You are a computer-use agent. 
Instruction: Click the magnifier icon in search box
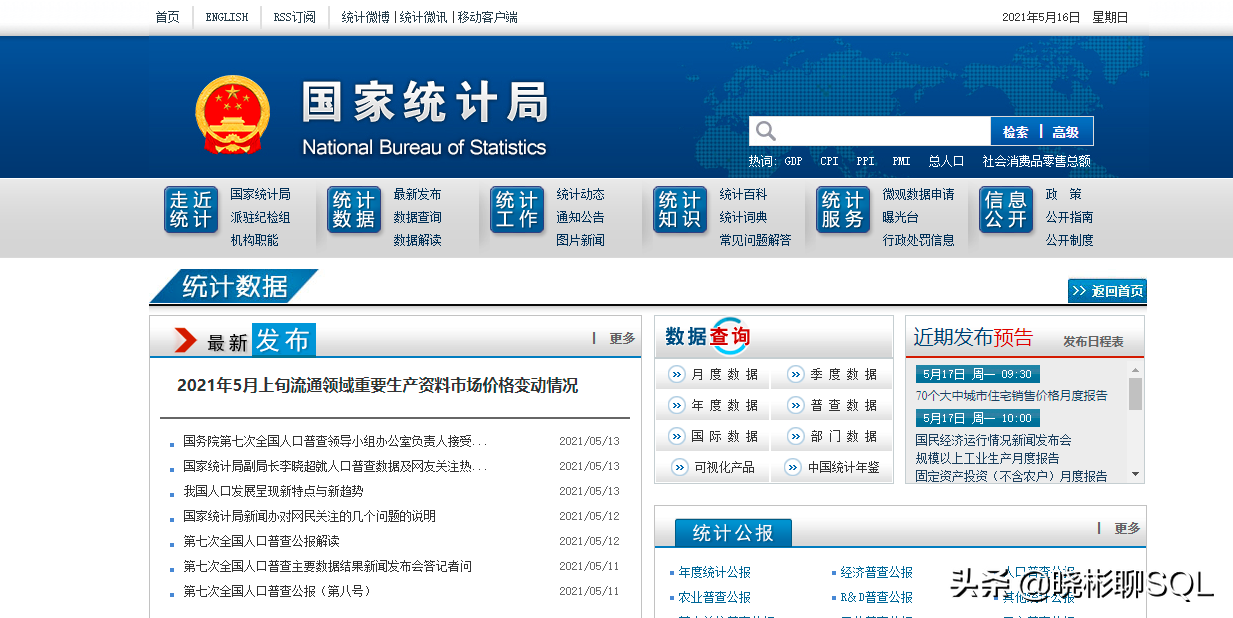[x=766, y=131]
